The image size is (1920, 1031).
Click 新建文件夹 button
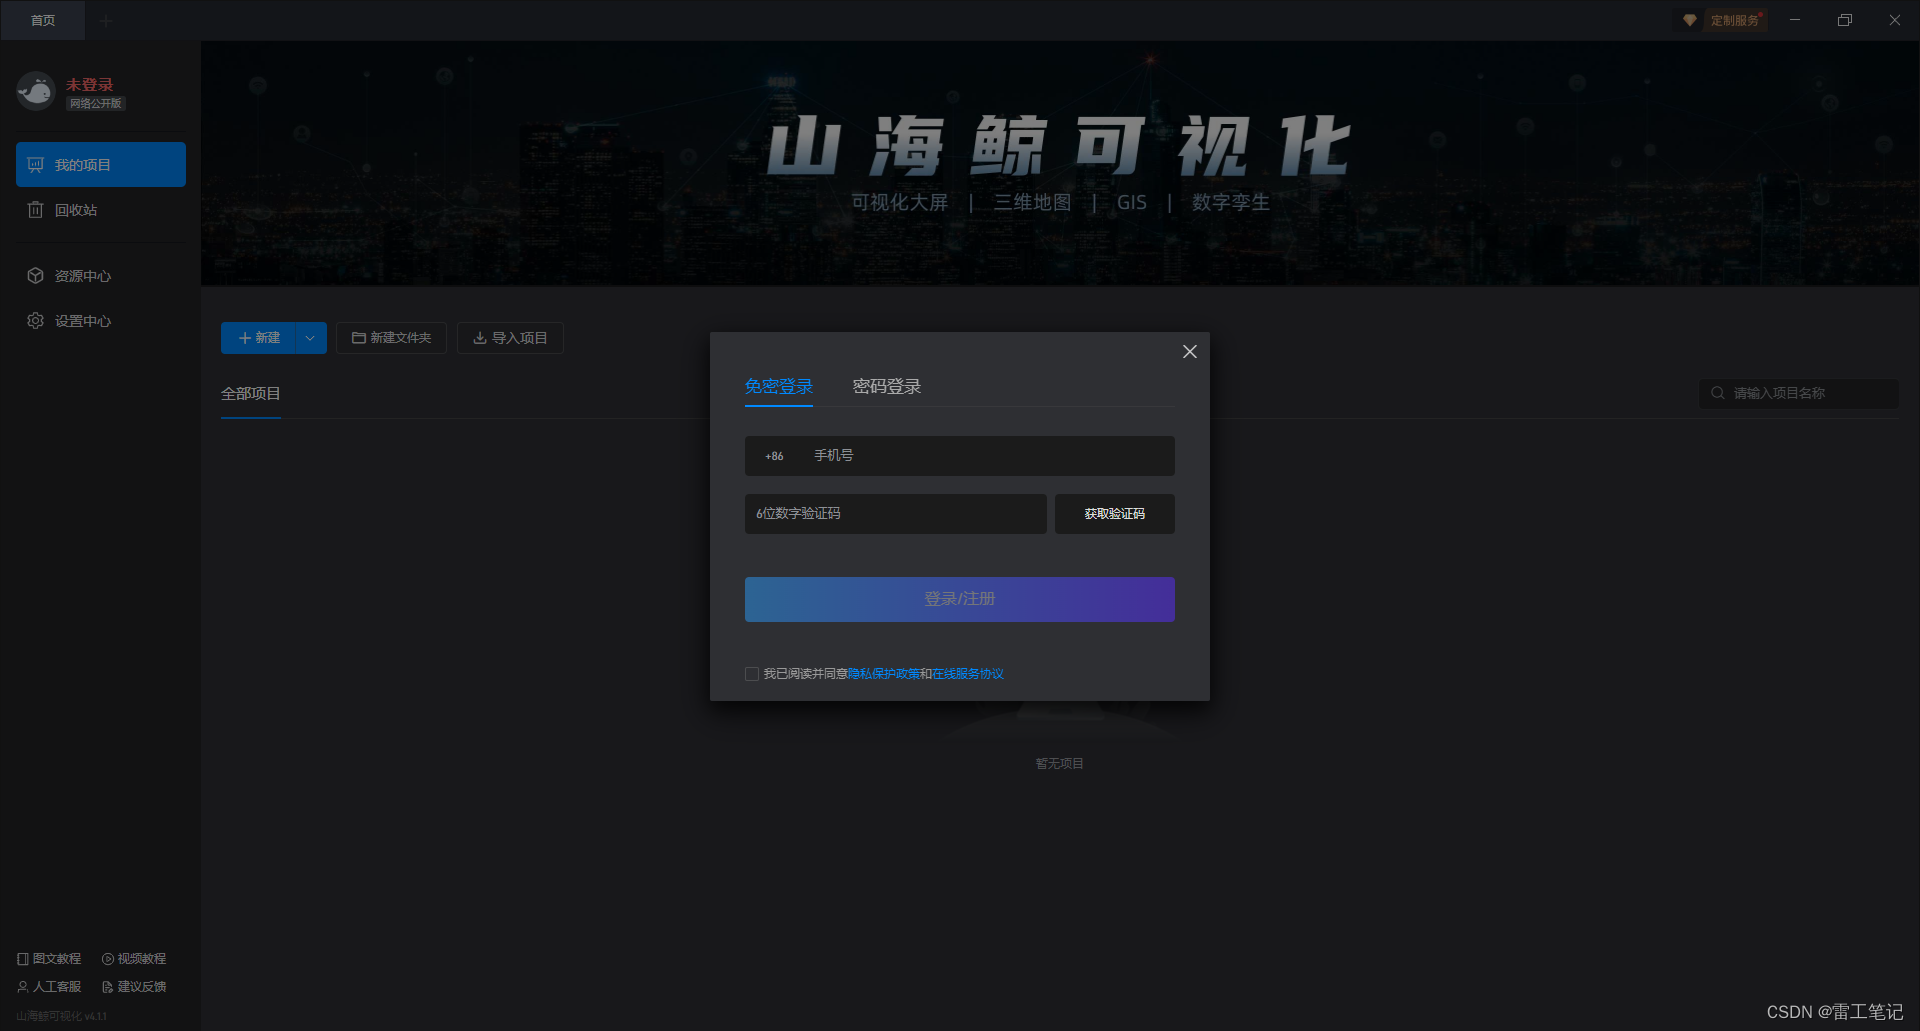tap(391, 338)
